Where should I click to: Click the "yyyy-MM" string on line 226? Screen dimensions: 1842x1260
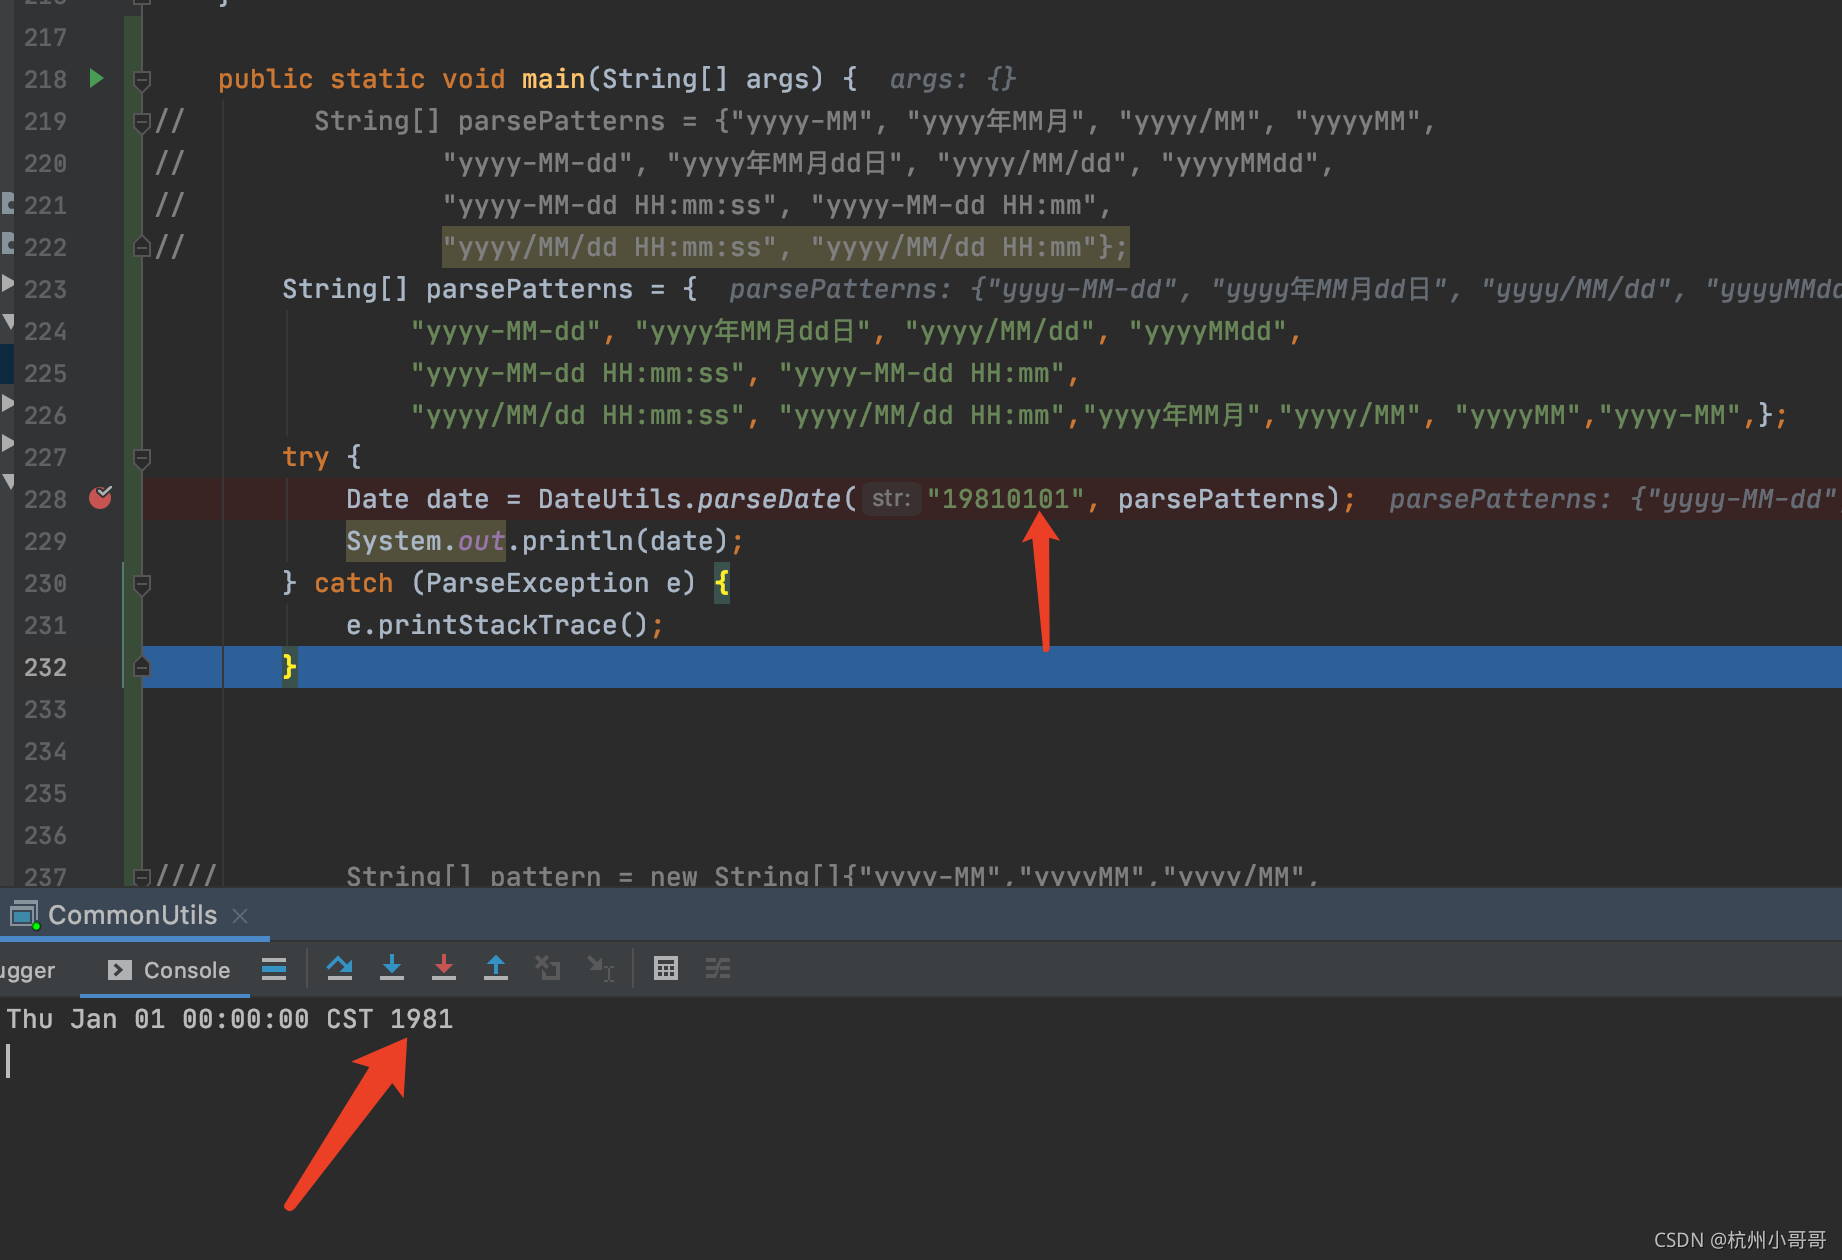(x=1670, y=415)
